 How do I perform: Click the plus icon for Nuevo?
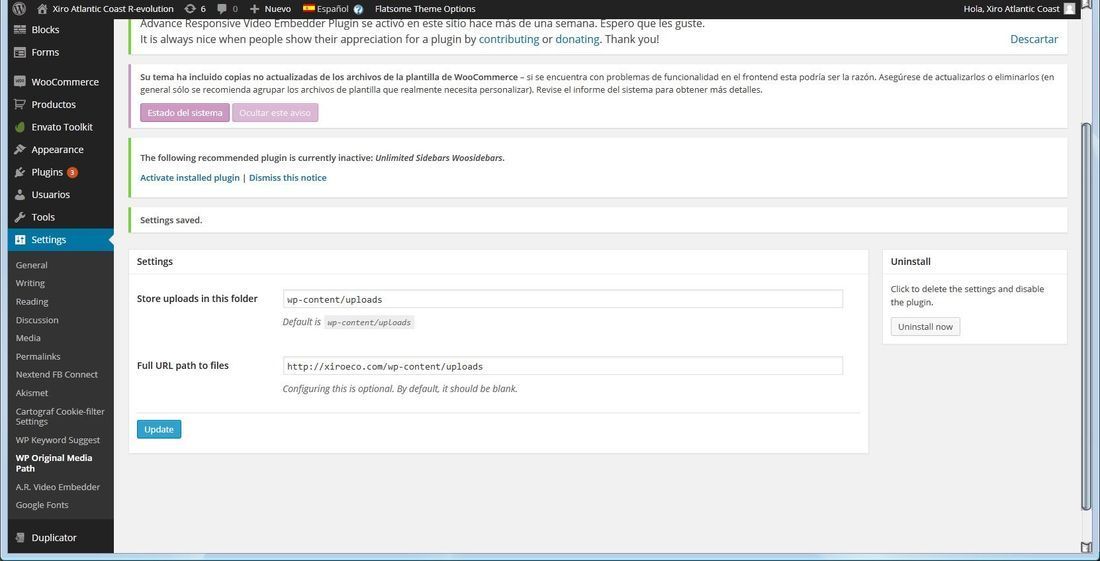coord(255,9)
